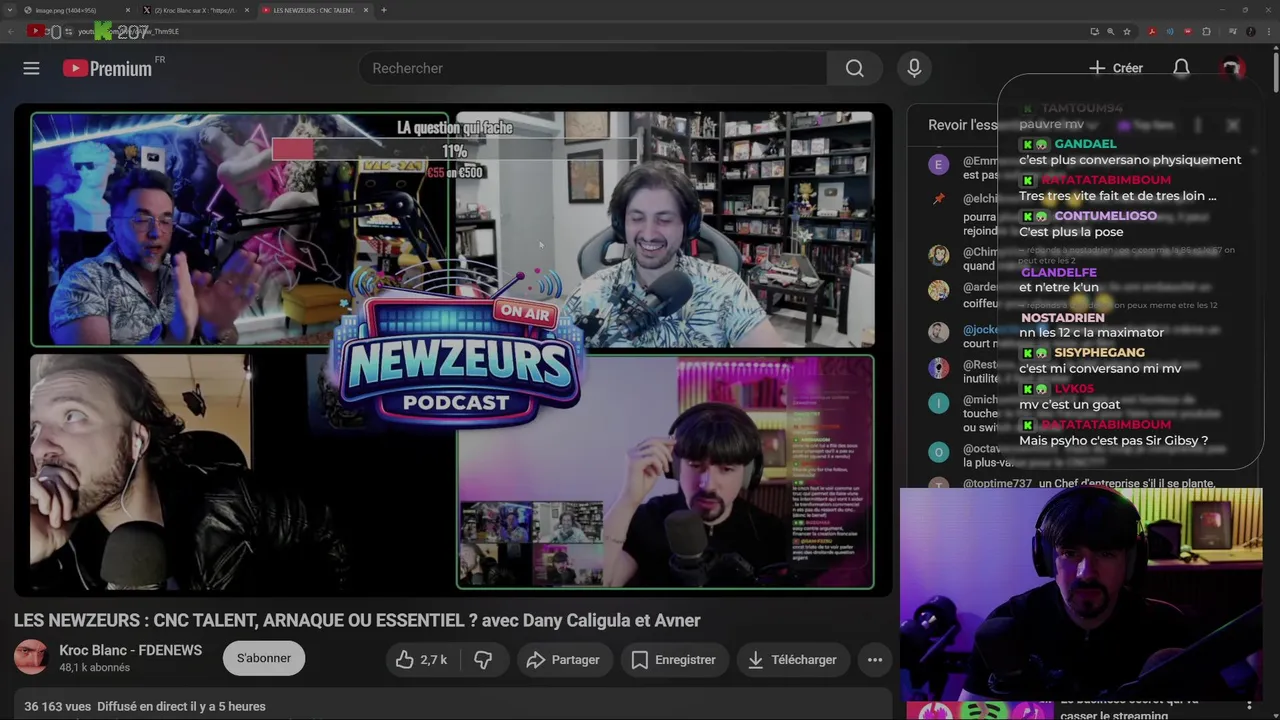
Task: Open the media controls toolbar icon
Action: click(1232, 31)
